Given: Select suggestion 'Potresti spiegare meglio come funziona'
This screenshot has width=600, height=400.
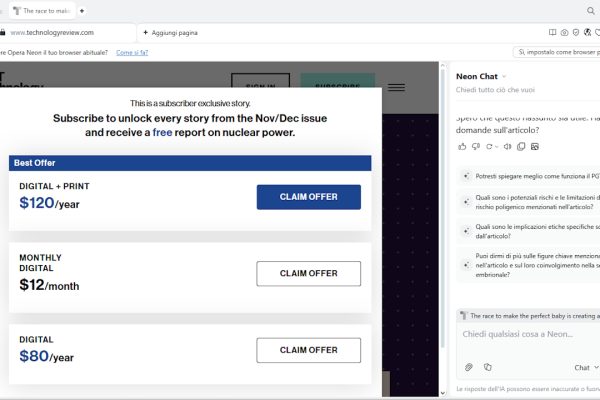Looking at the screenshot, I should (530, 176).
